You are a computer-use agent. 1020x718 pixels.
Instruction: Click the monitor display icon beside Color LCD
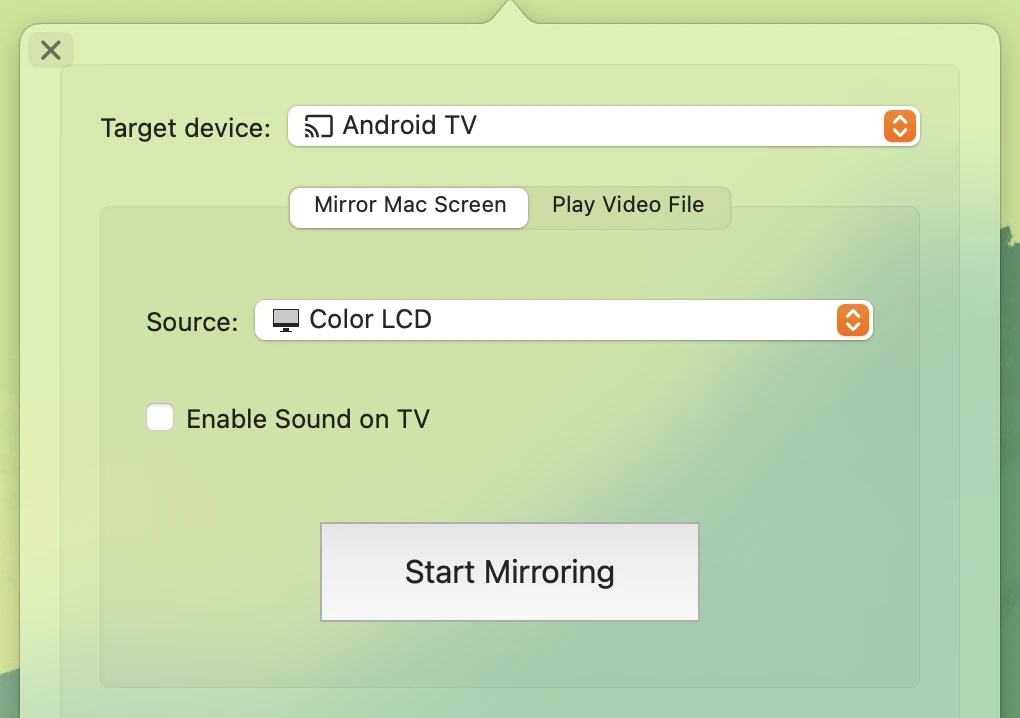click(284, 320)
